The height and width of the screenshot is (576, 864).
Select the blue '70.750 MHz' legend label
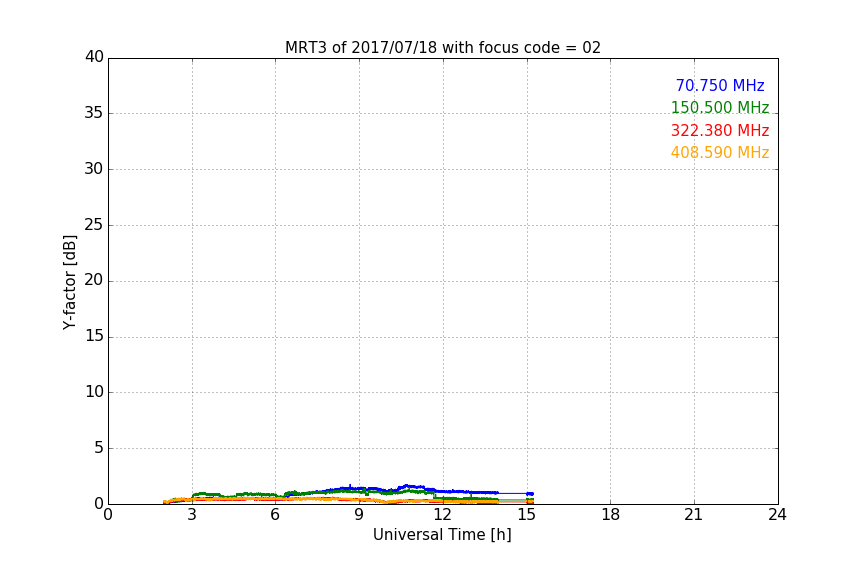click(720, 85)
